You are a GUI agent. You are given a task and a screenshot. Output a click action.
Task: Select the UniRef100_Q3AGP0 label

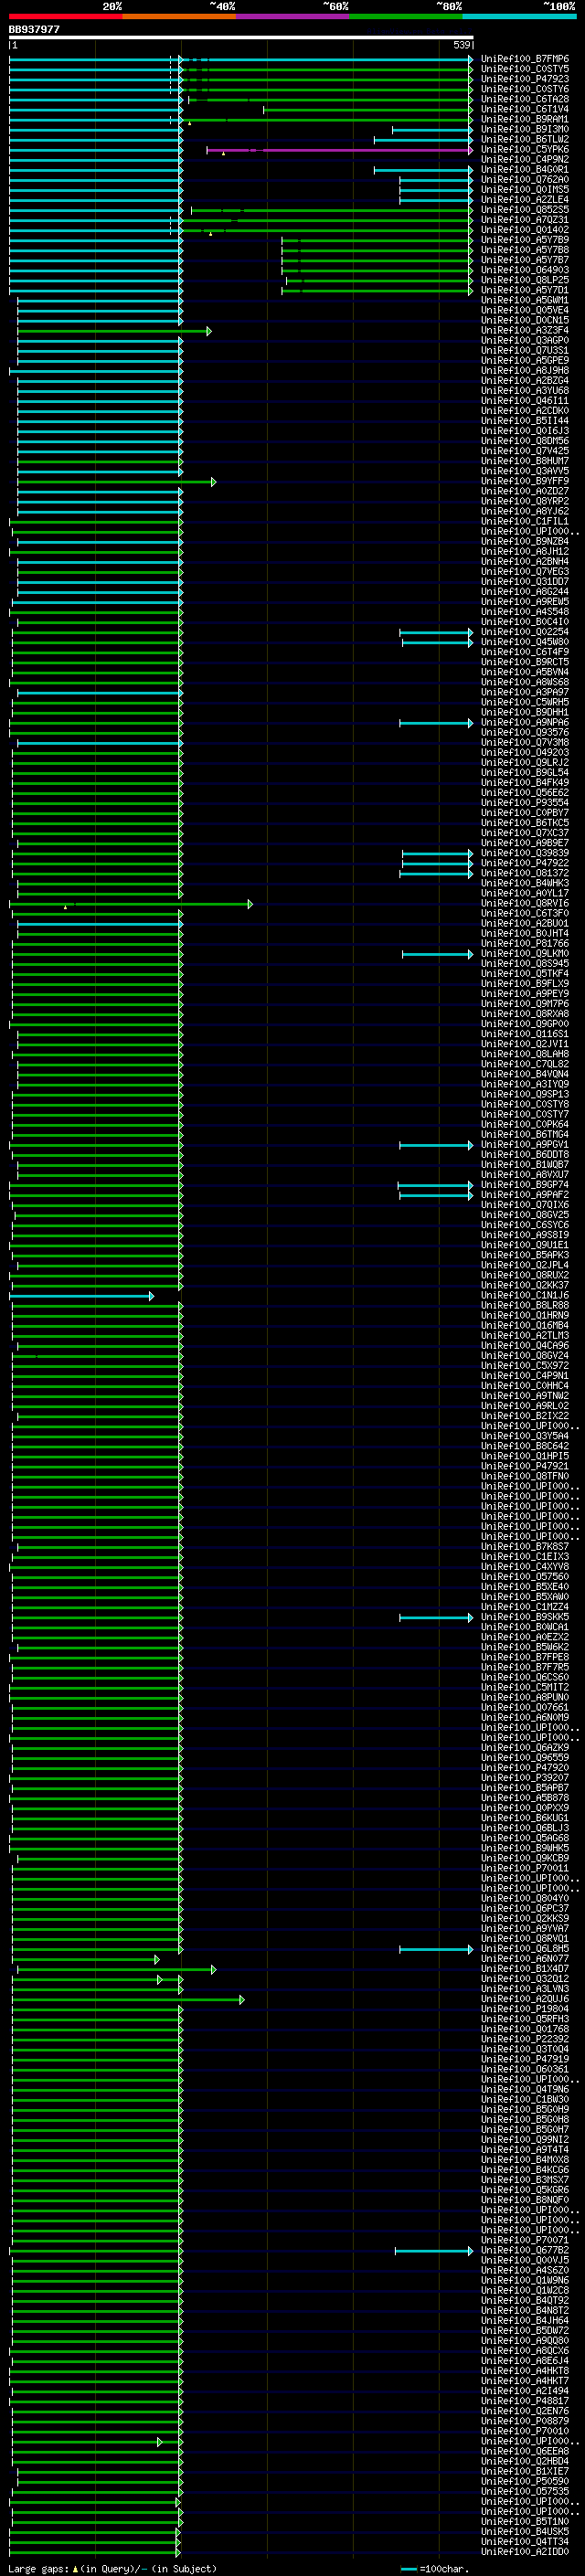coord(524,340)
